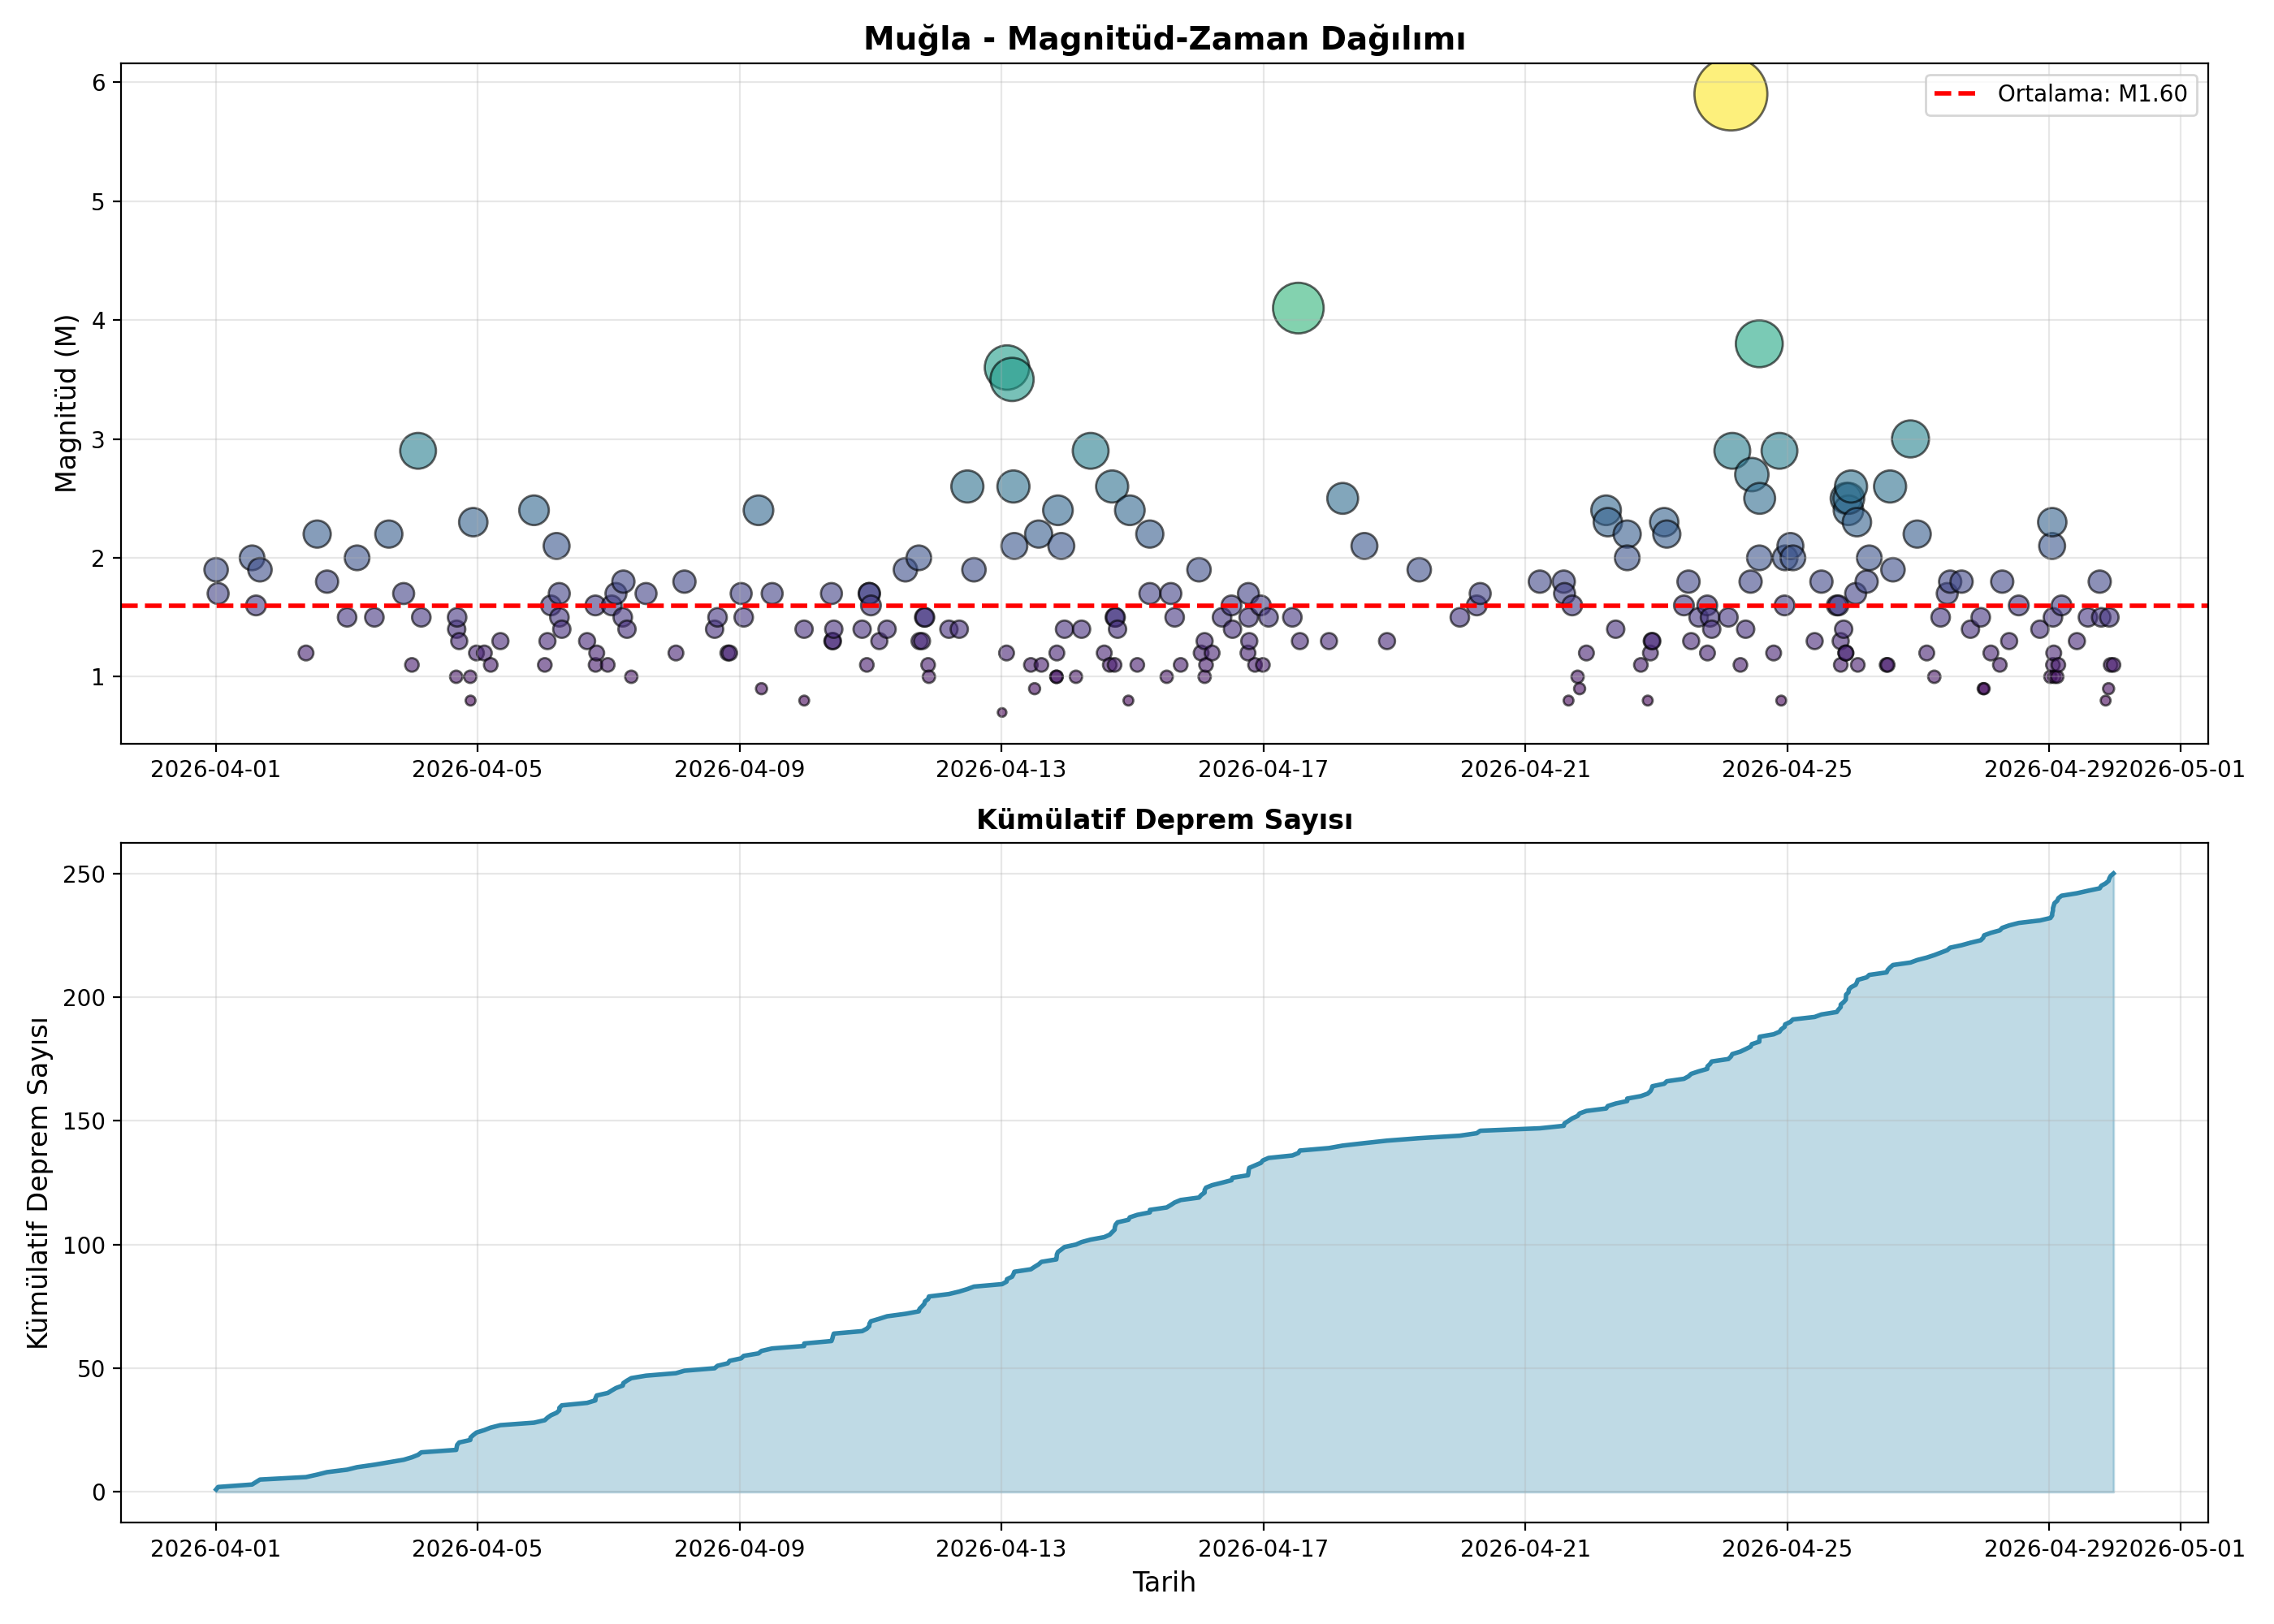Click magnitude tick label "3" on top chart
The width and height of the screenshot is (2274, 1624).
tap(99, 440)
